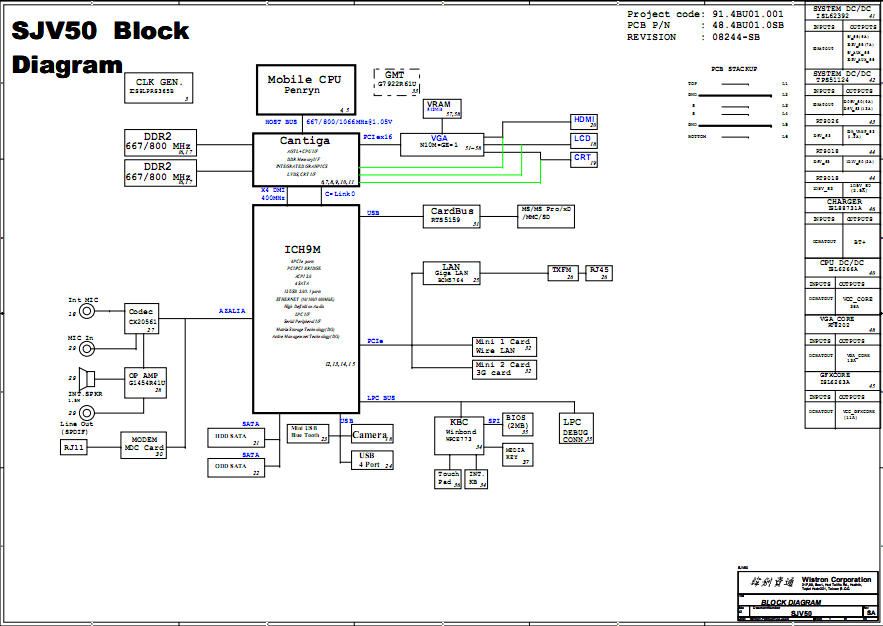
Task: Click the CHARGER table header
Action: pyautogui.click(x=842, y=205)
